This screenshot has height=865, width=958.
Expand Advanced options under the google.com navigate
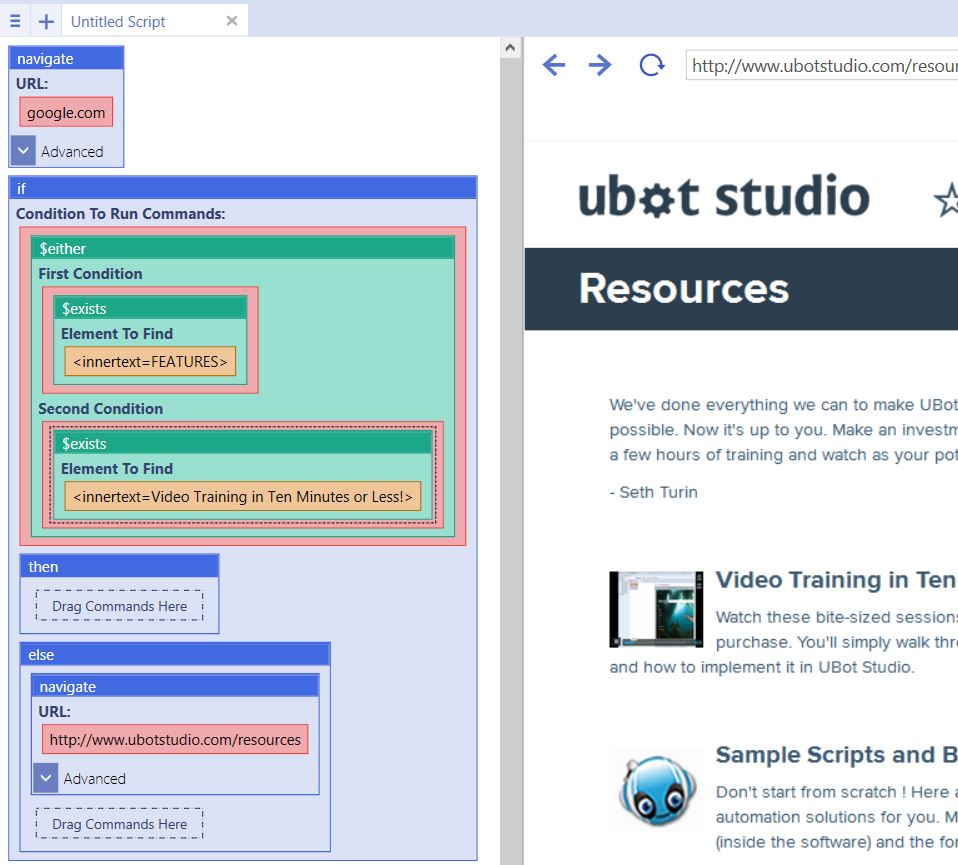23,151
